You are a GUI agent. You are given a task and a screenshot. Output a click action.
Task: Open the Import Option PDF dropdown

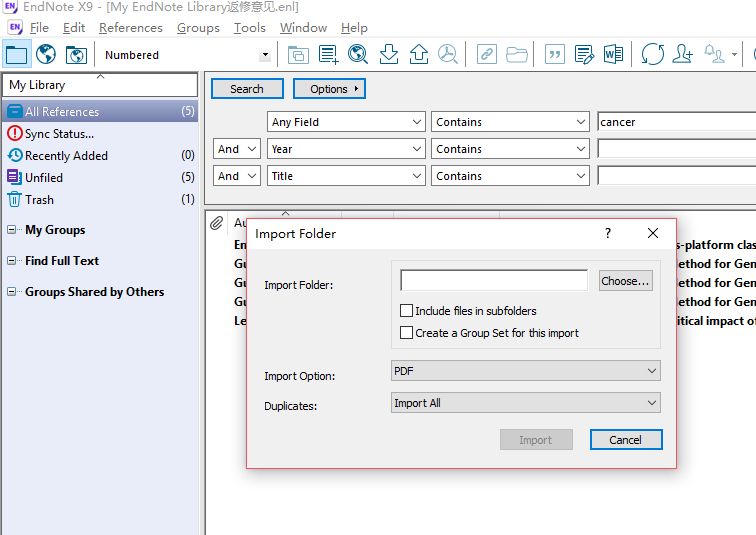click(x=525, y=371)
